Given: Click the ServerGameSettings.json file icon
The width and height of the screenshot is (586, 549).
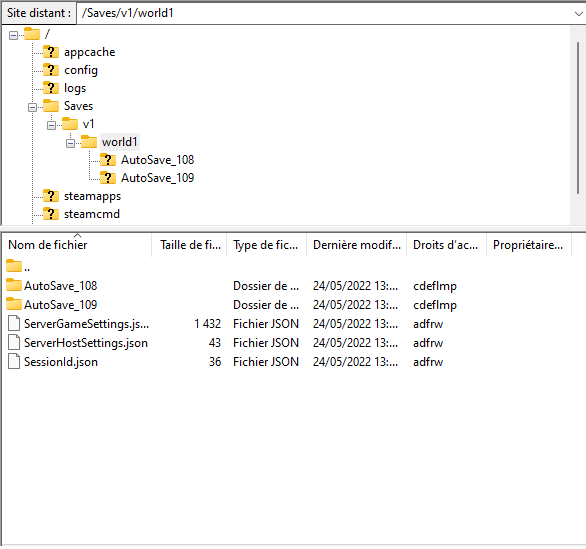Looking at the screenshot, I should point(14,323).
